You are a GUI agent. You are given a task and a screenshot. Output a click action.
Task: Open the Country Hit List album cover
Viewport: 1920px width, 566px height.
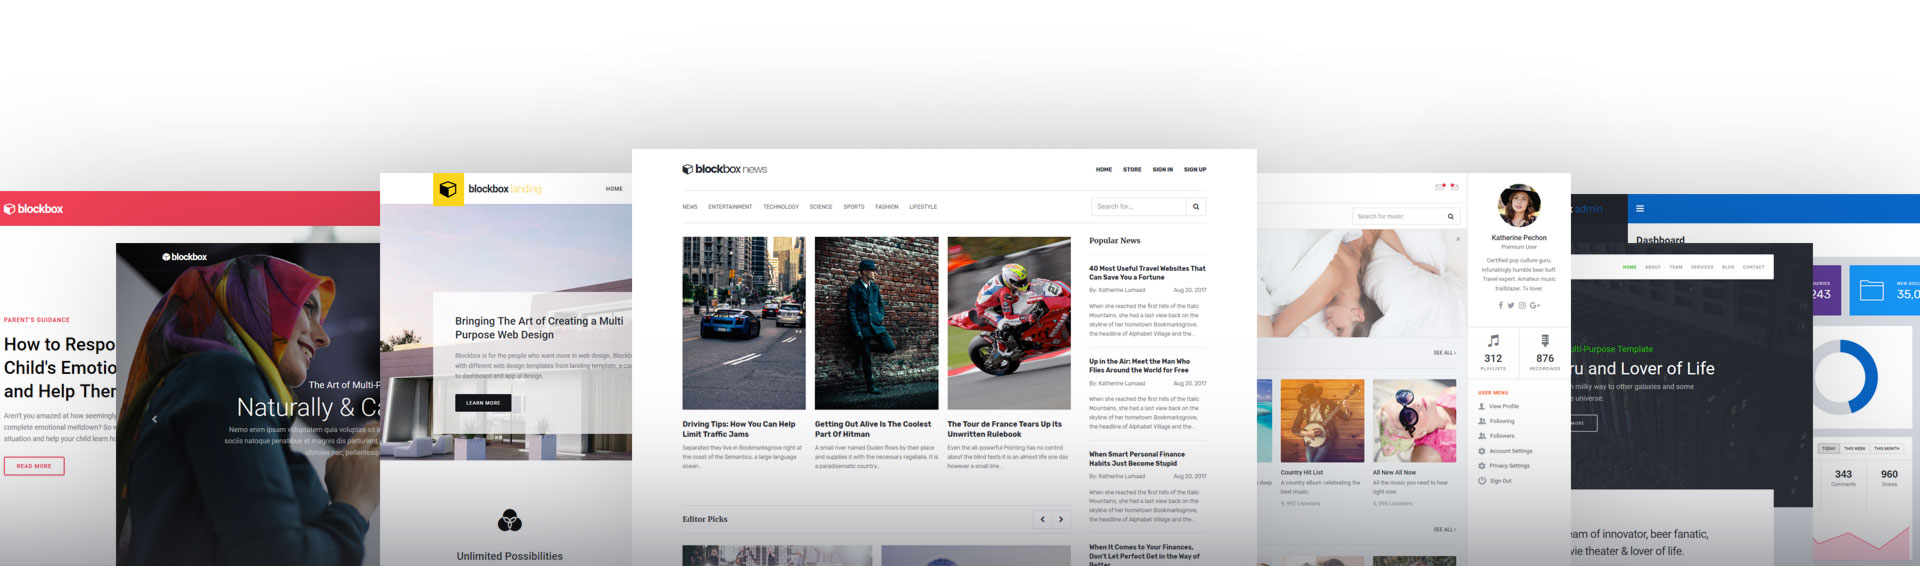pos(1322,421)
